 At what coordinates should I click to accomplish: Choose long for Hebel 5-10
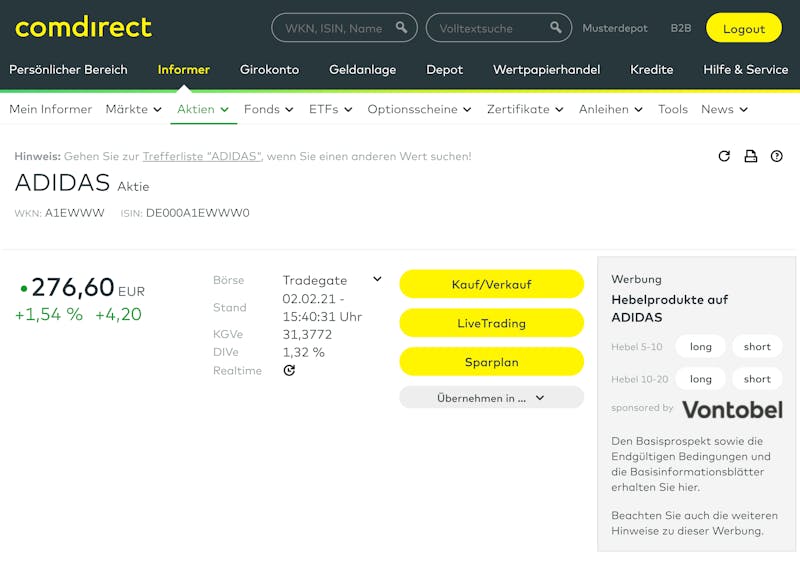[701, 346]
